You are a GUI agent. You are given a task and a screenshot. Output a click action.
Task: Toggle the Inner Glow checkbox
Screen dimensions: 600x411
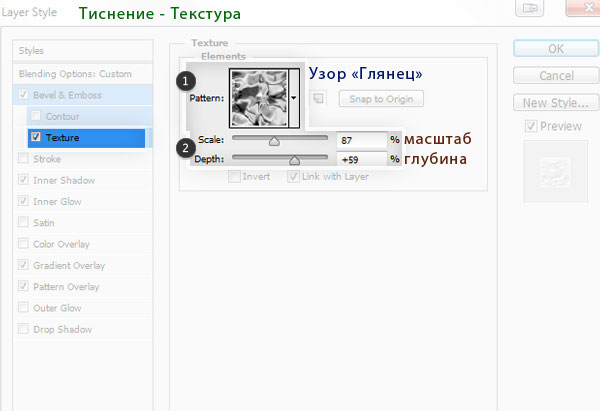(23, 201)
